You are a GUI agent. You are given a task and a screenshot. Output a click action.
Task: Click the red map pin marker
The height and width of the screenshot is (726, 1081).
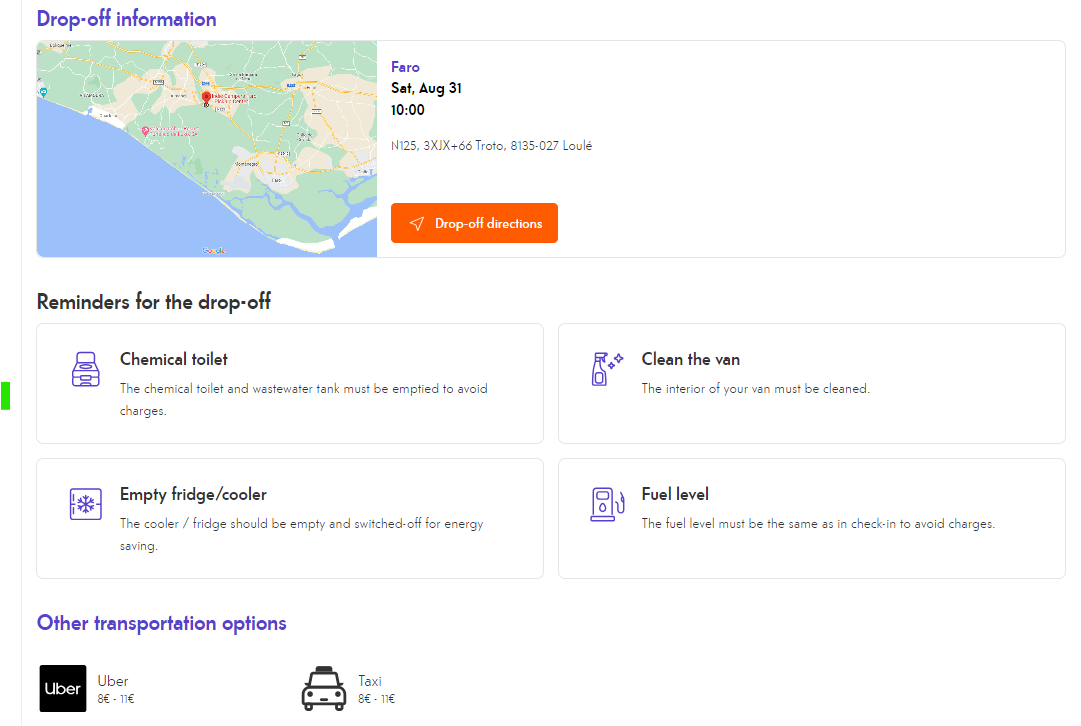pos(206,98)
